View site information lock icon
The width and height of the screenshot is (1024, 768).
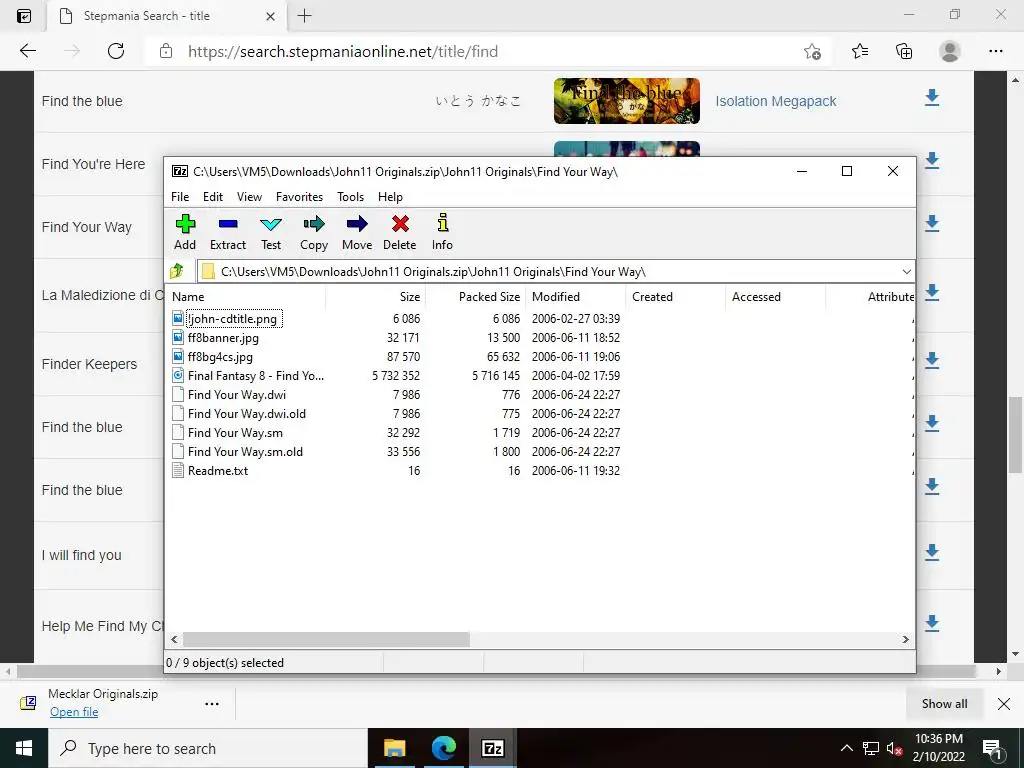coord(166,51)
